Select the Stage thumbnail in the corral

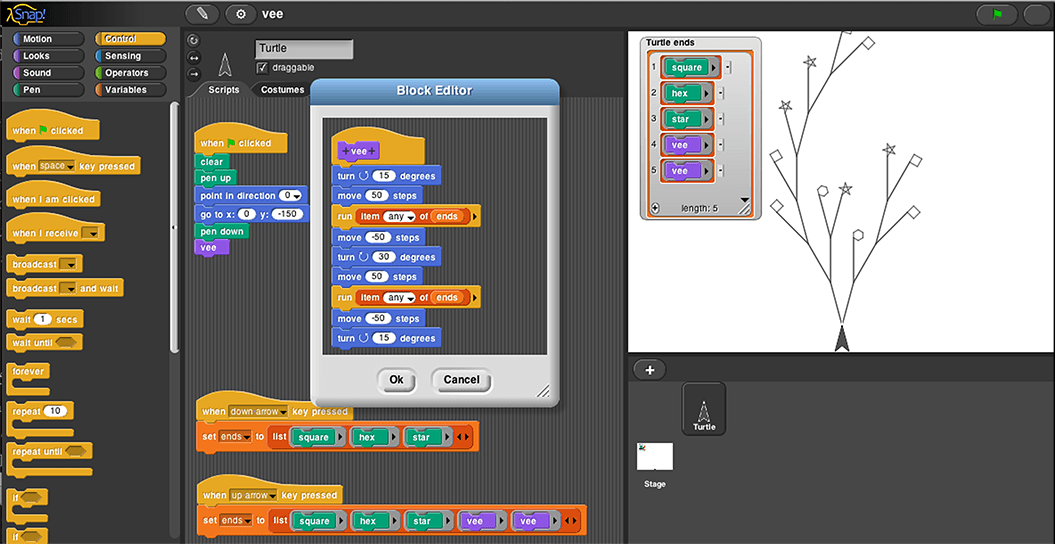[x=655, y=458]
